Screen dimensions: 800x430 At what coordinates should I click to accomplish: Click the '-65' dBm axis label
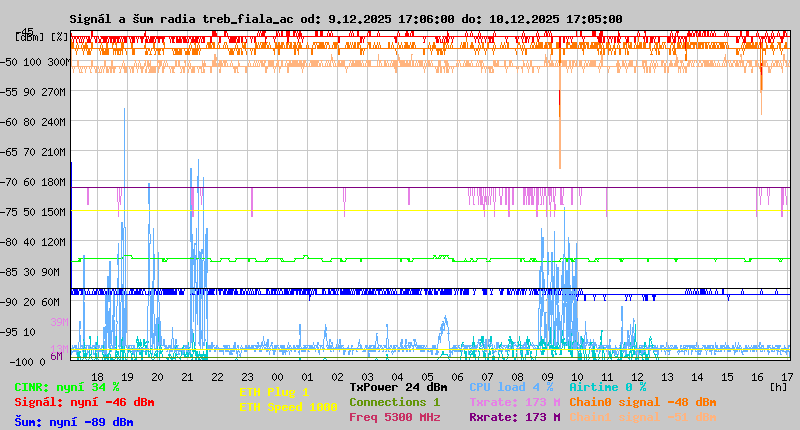point(9,152)
